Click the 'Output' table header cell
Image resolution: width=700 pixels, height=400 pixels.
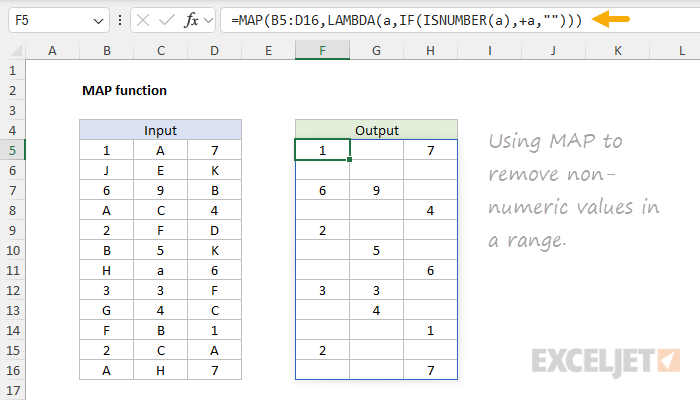click(x=376, y=130)
